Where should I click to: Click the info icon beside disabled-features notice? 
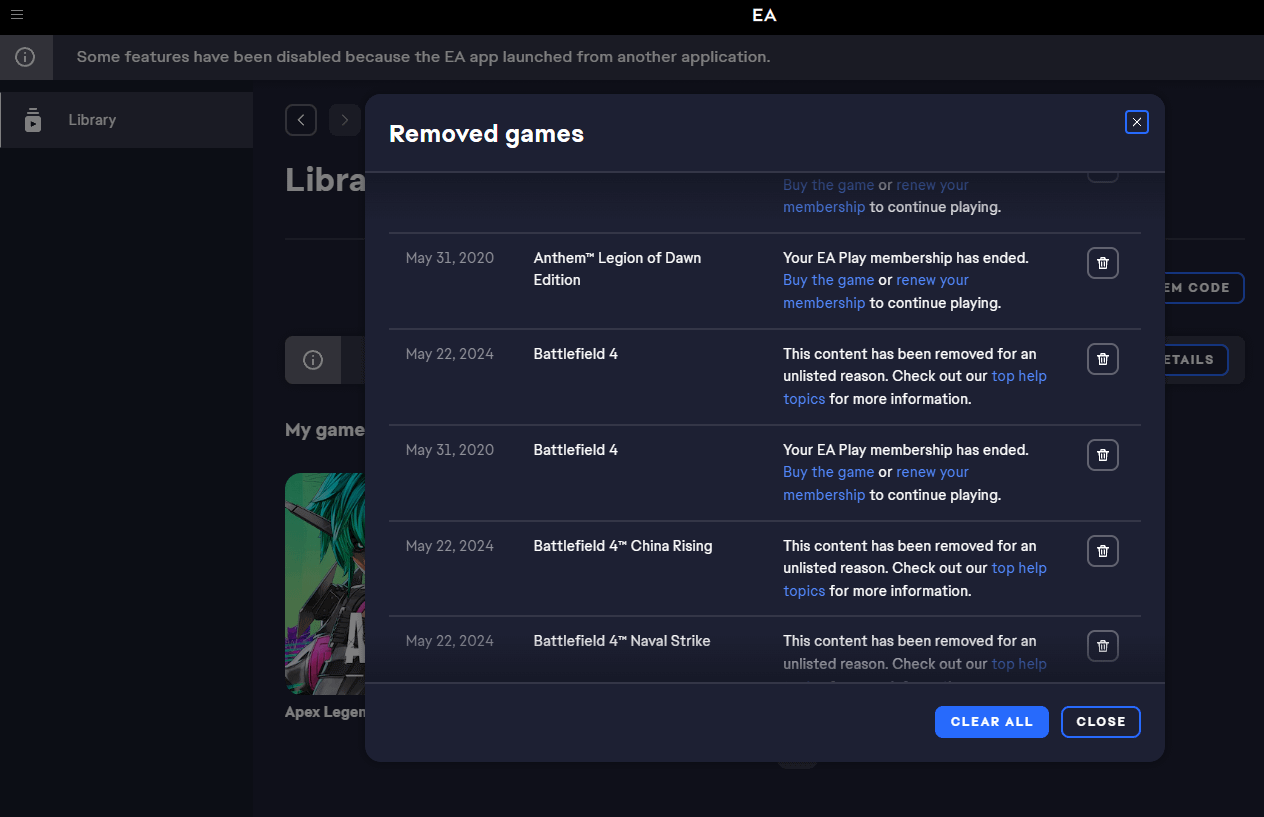tap(26, 57)
